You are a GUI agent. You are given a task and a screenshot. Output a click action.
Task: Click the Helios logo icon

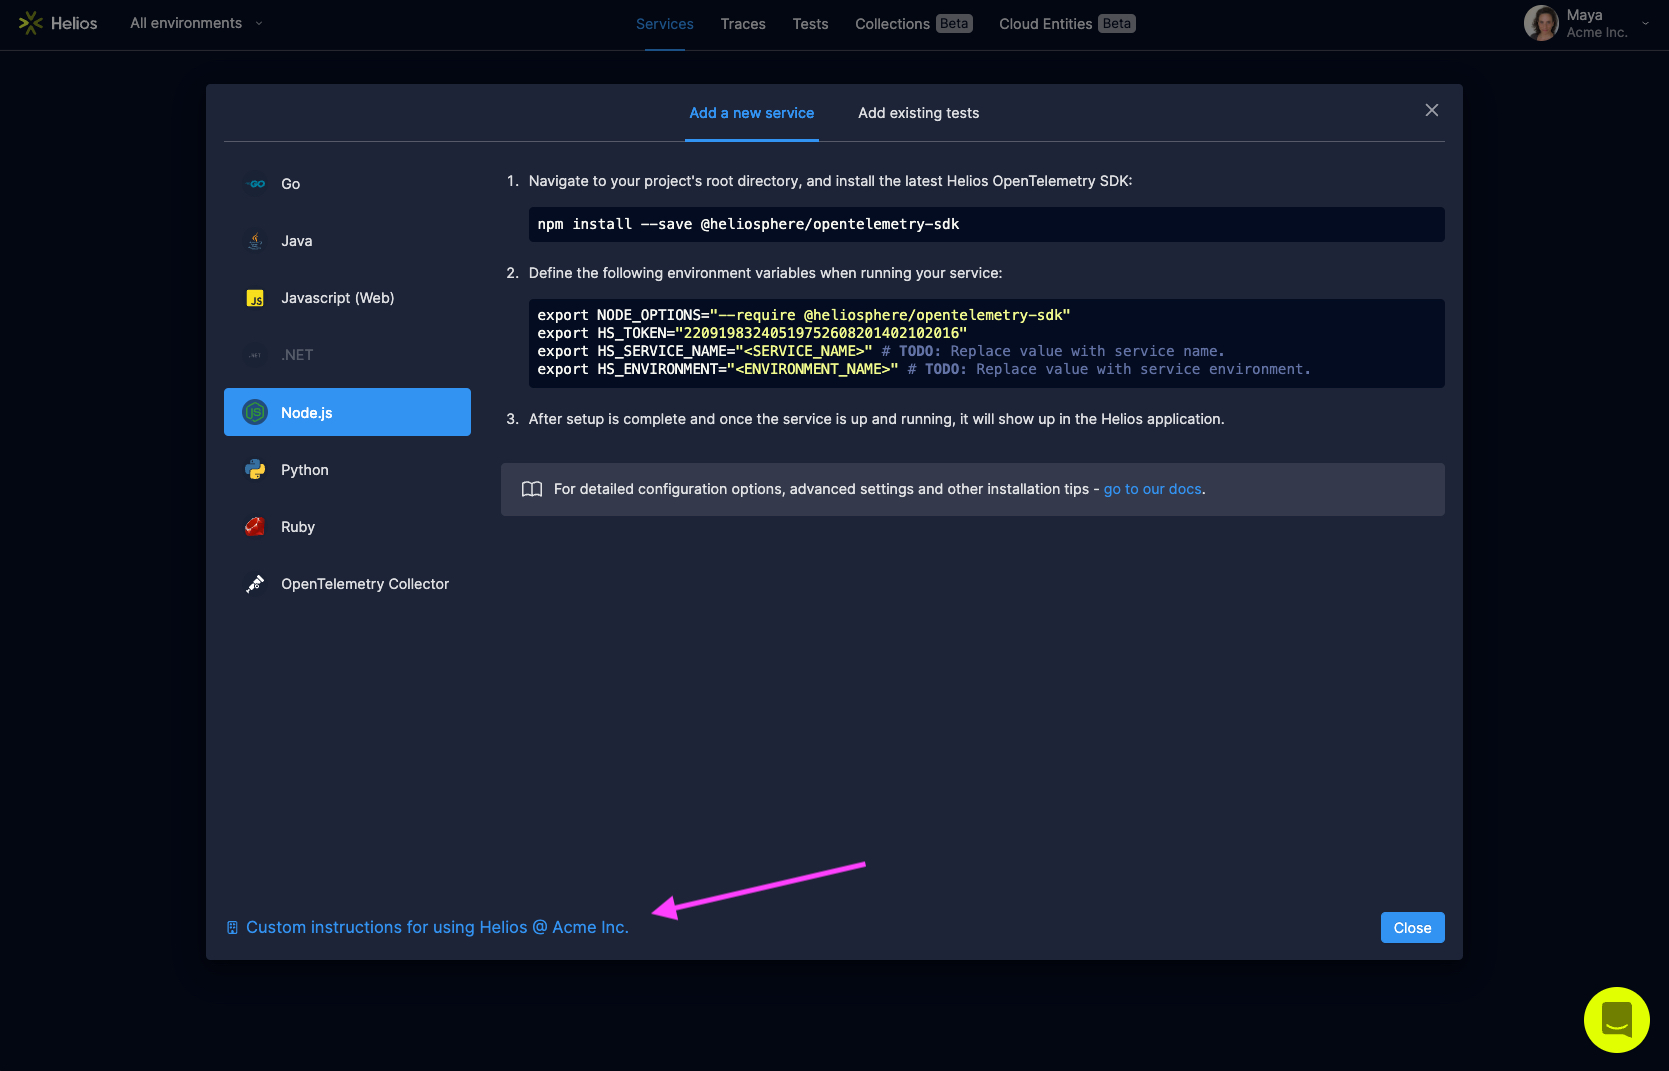click(x=31, y=23)
